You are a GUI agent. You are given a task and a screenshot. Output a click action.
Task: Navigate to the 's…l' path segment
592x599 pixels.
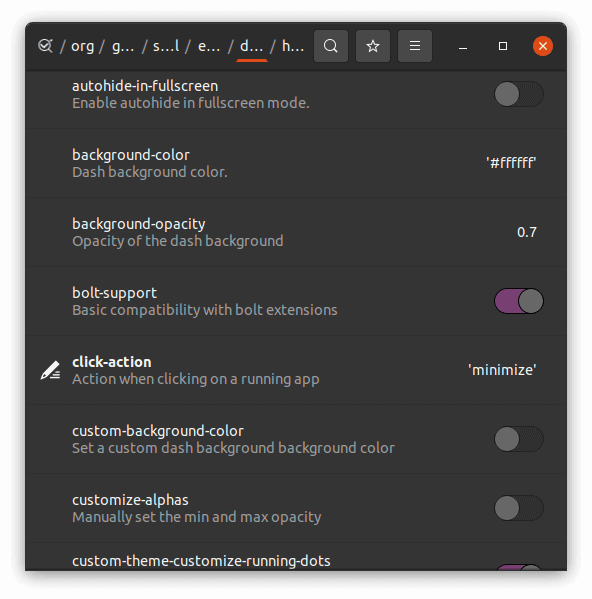166,46
